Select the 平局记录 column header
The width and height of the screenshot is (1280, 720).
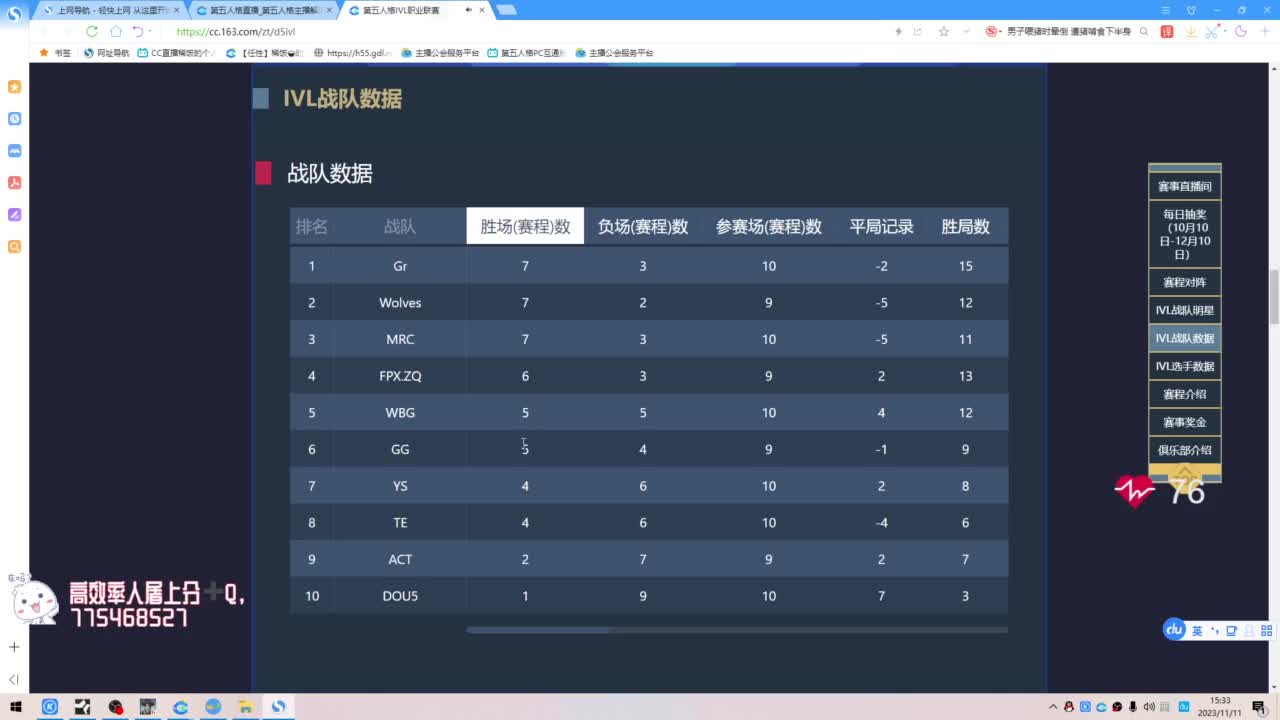(881, 226)
